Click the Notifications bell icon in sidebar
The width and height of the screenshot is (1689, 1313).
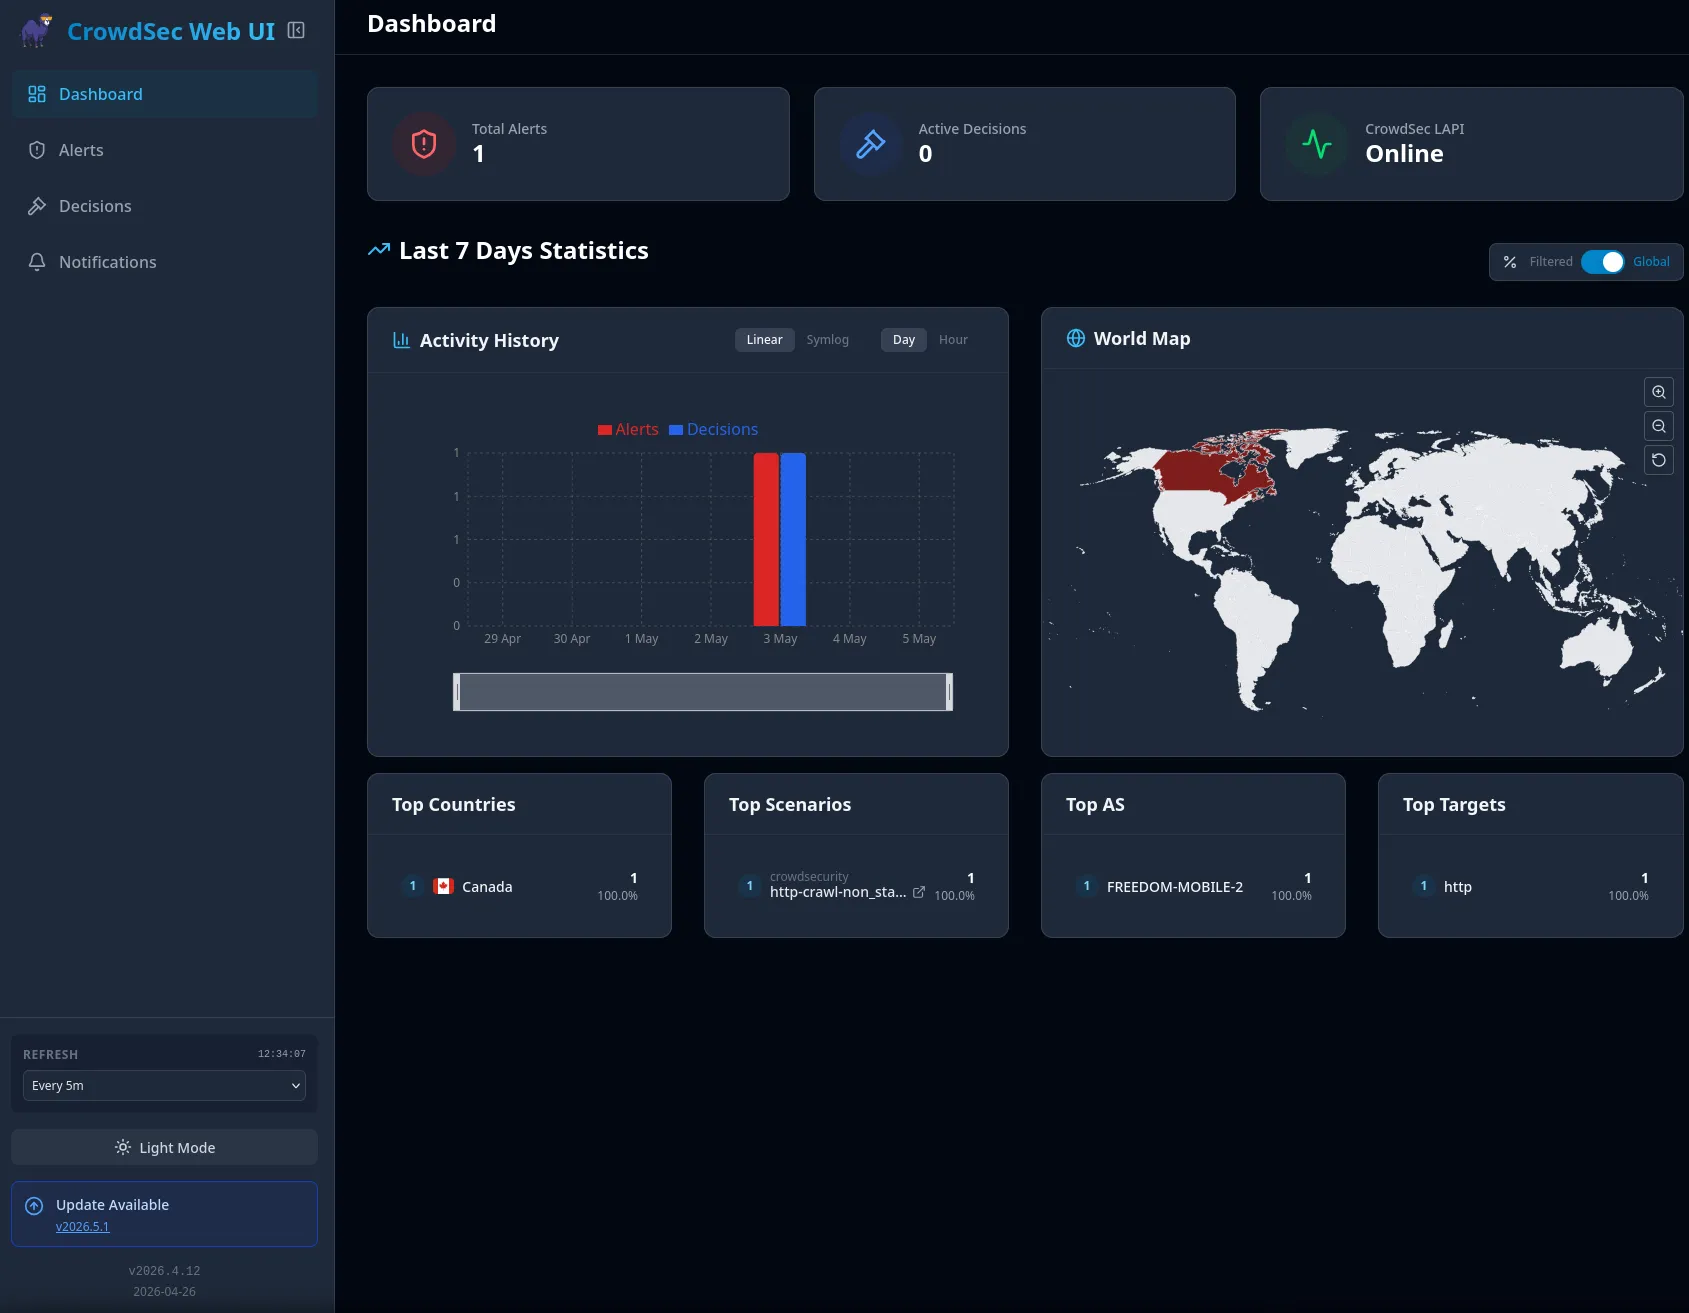37,262
